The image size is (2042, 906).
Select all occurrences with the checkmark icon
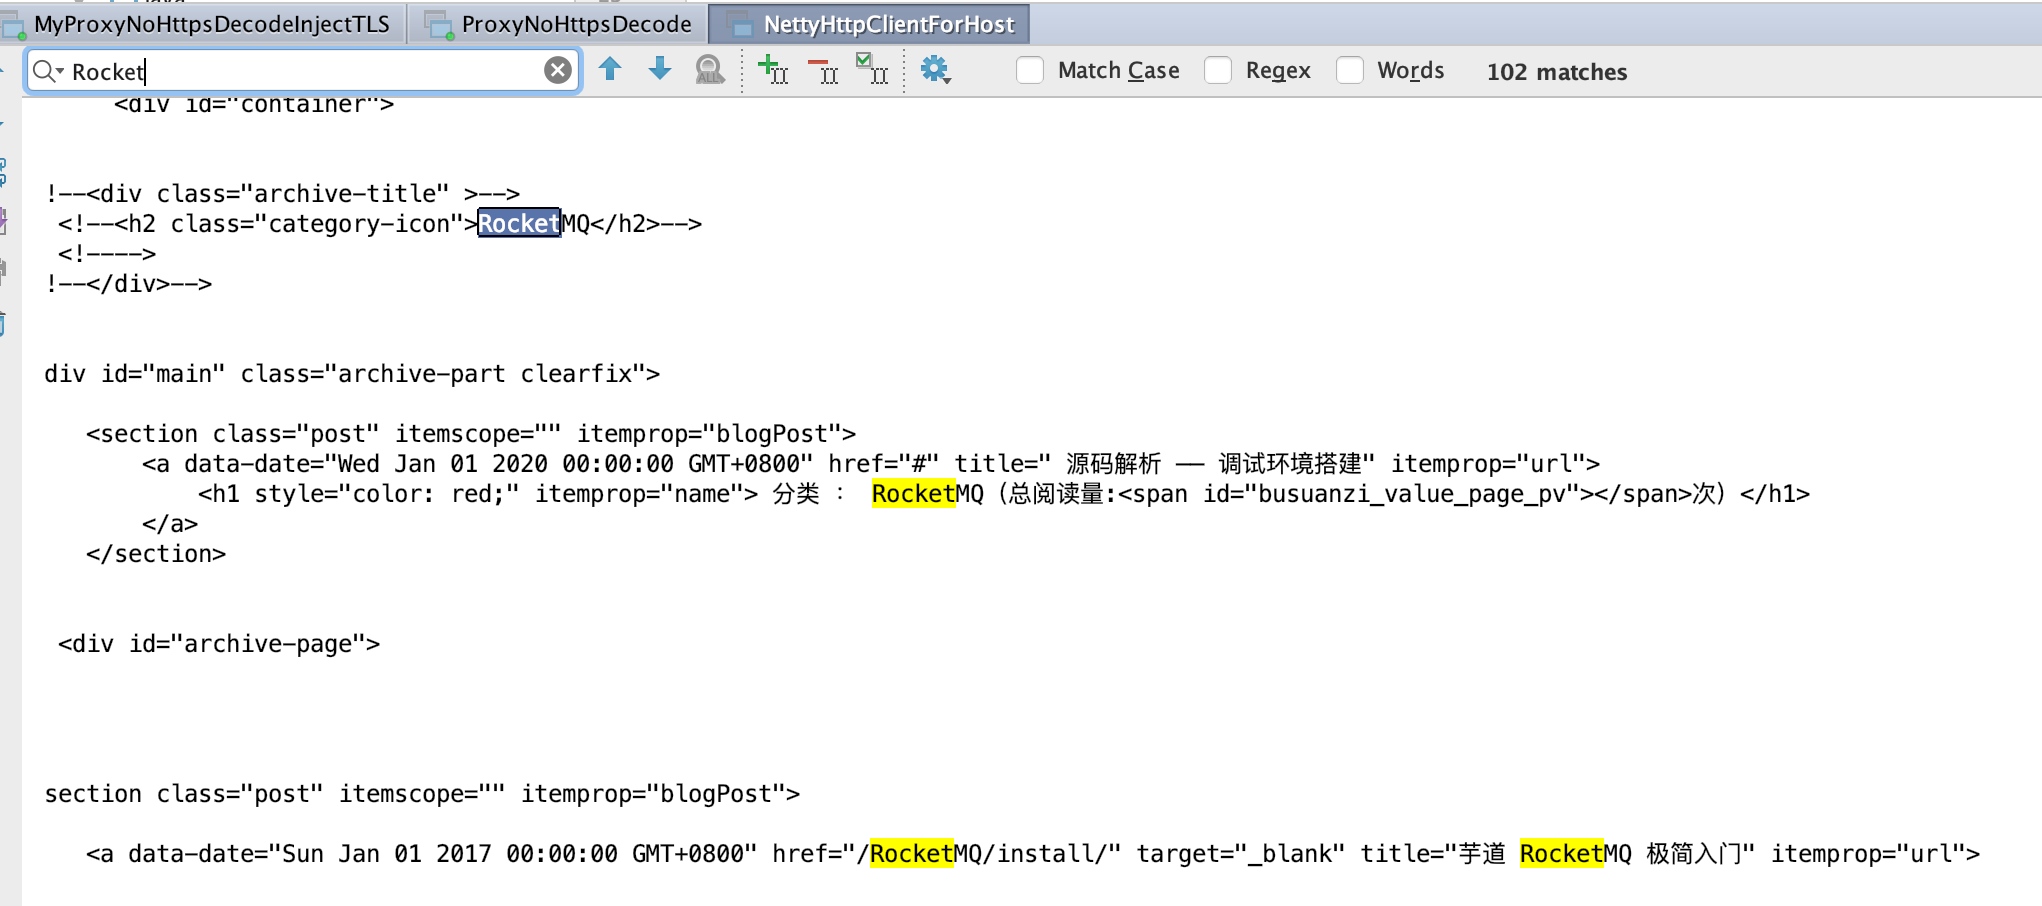pyautogui.click(x=872, y=69)
